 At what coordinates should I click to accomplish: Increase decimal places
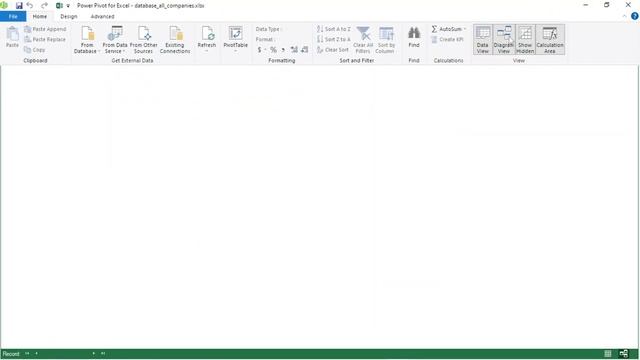[294, 50]
